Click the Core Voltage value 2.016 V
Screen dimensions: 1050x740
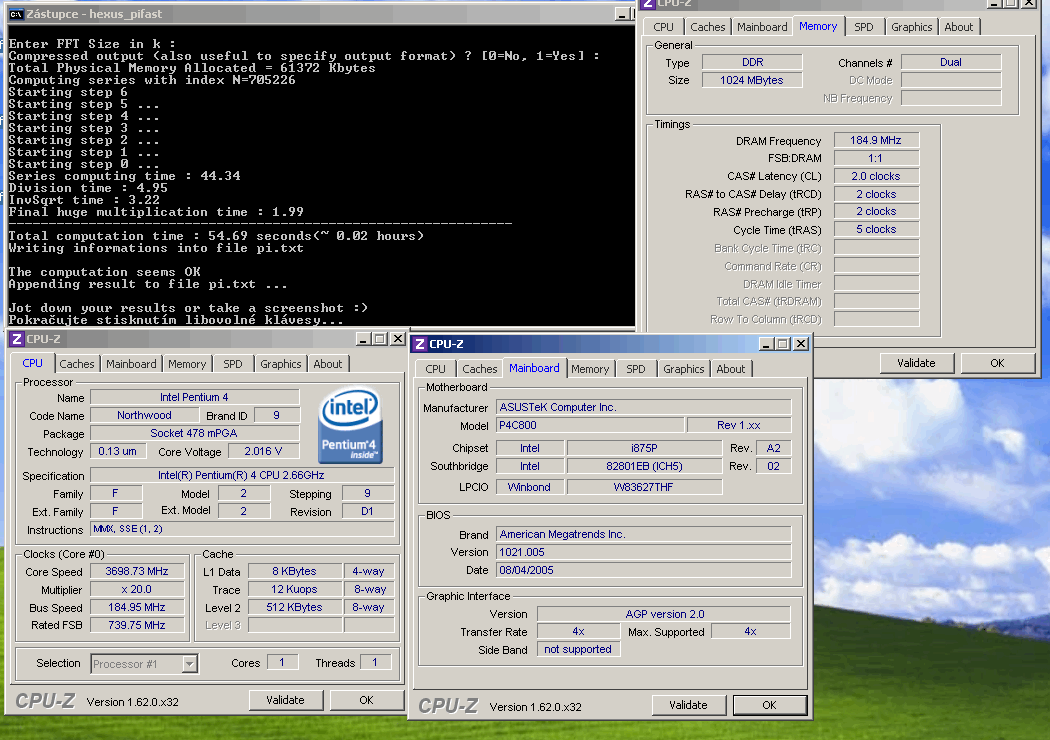[263, 451]
